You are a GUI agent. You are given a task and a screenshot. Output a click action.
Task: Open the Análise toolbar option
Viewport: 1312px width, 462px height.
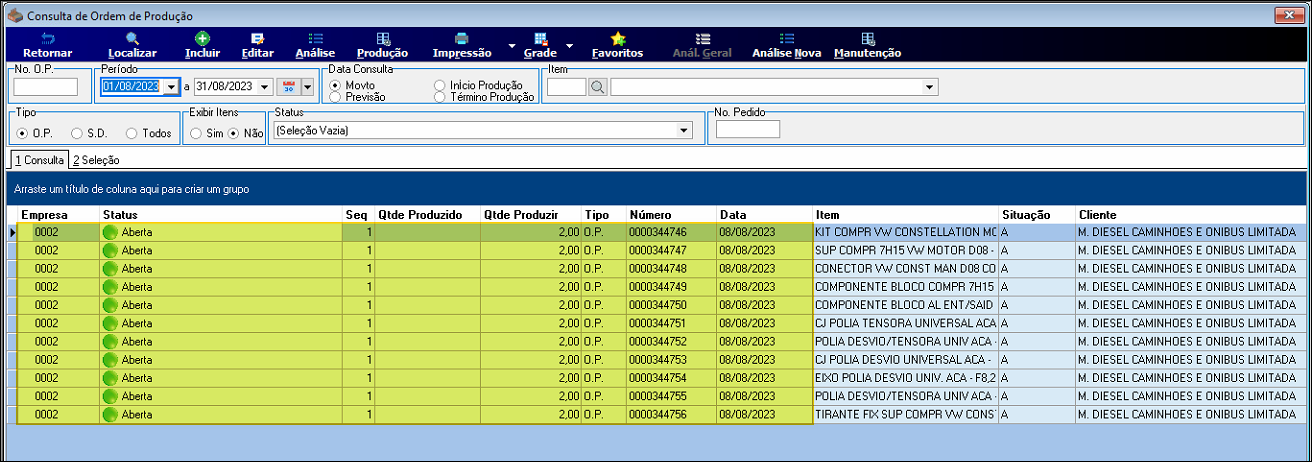pyautogui.click(x=315, y=45)
